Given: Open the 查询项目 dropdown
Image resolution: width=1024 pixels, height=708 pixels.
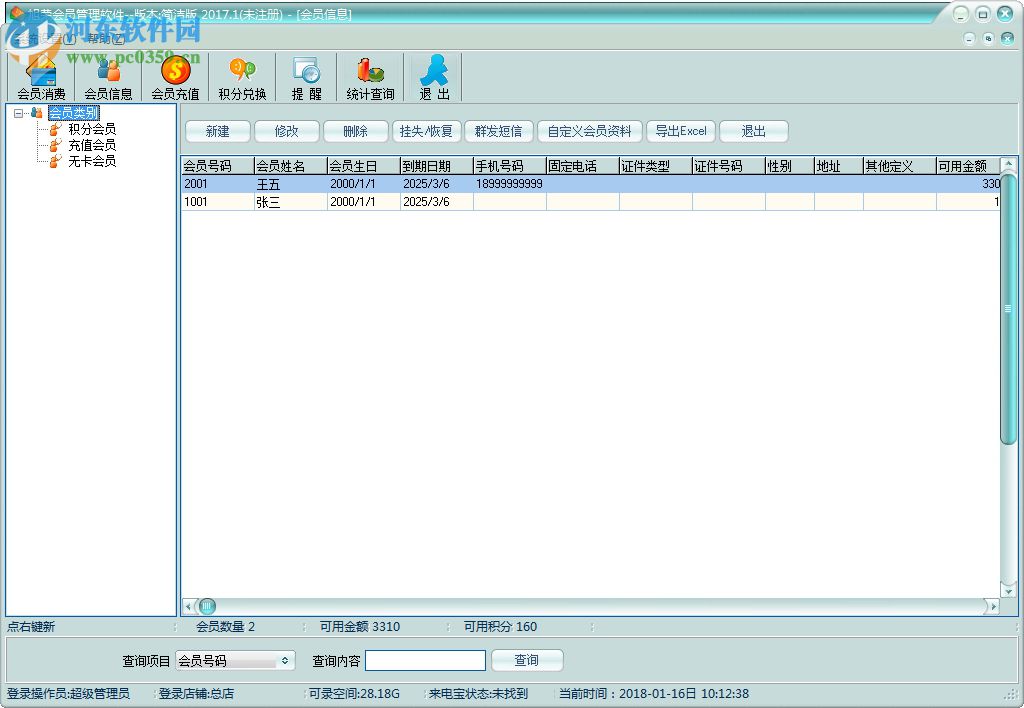Looking at the screenshot, I should [x=235, y=661].
